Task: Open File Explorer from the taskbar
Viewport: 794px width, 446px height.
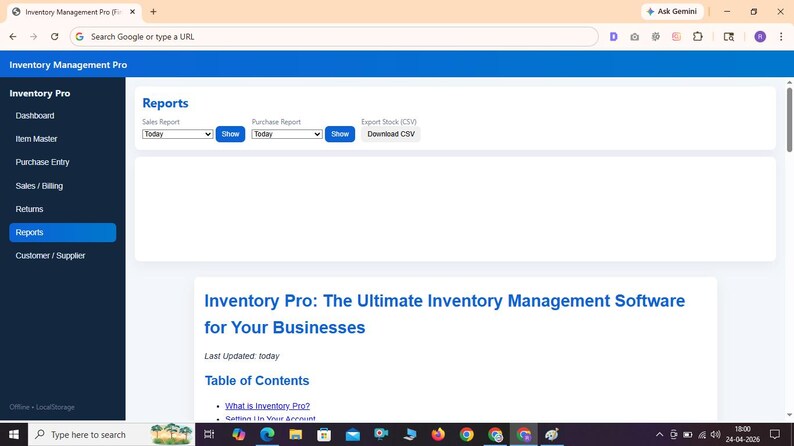Action: tap(296, 434)
